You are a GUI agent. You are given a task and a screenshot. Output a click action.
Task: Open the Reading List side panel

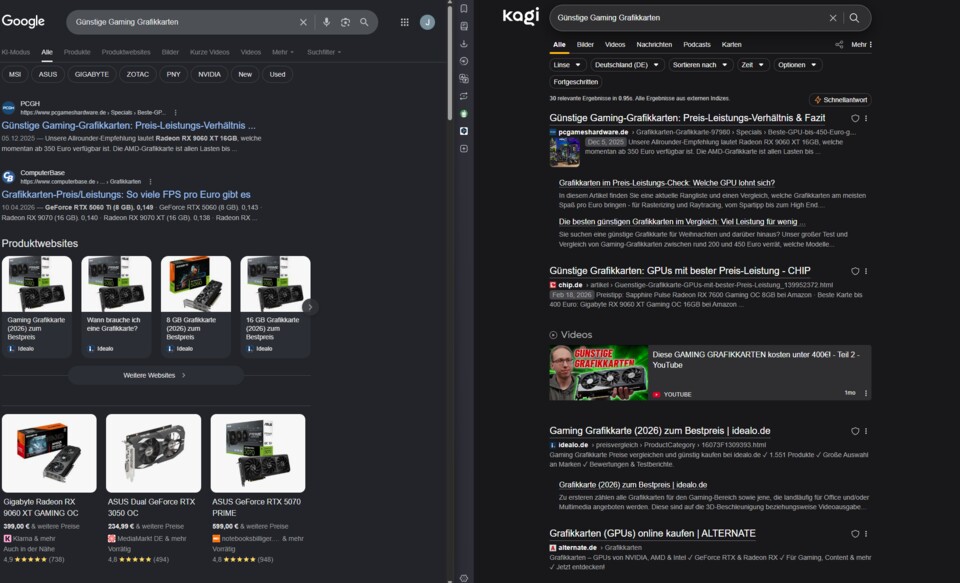click(463, 26)
